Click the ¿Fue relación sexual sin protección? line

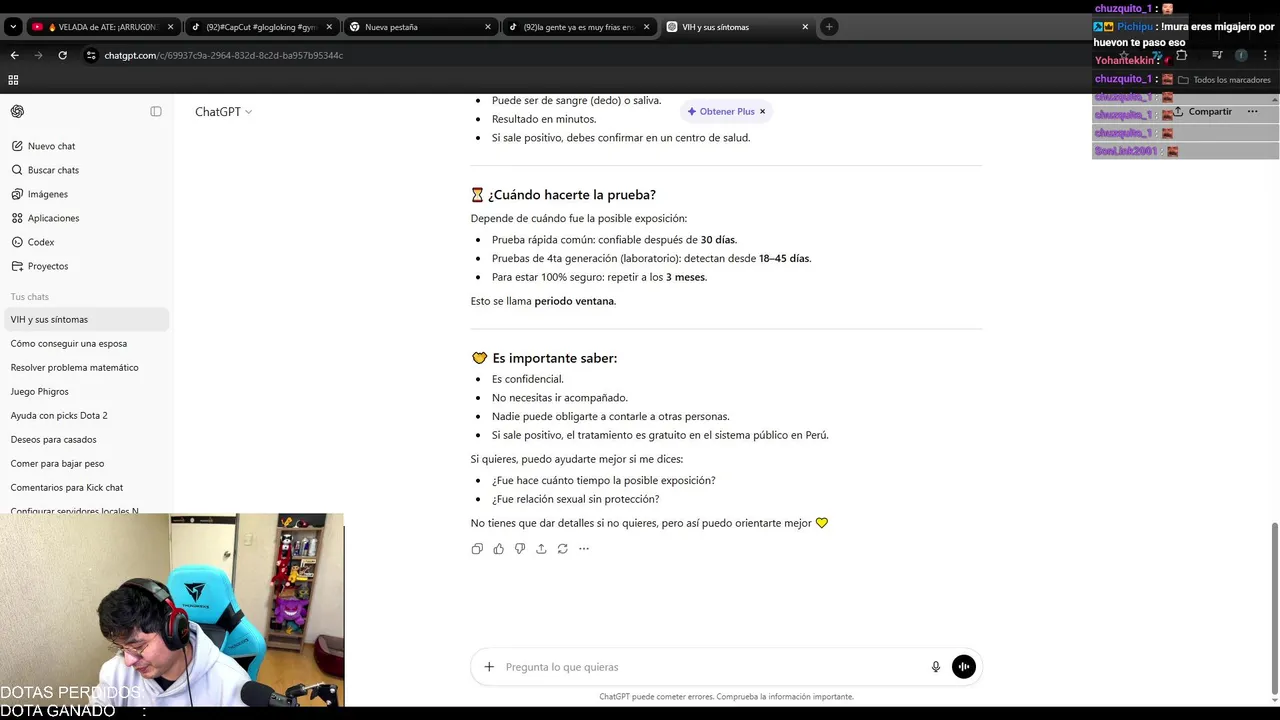click(x=576, y=499)
